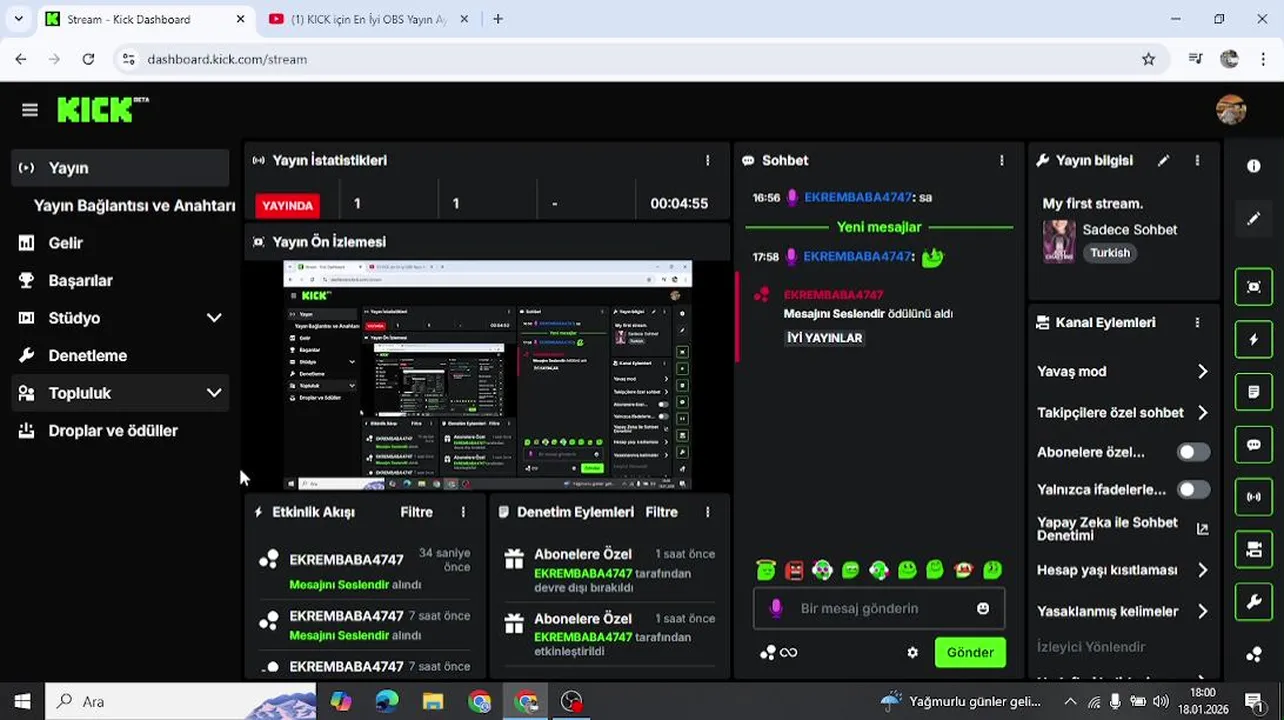Image resolution: width=1284 pixels, height=720 pixels.
Task: Click the Yayın Ön İzlemesi preview image
Action: coord(488,375)
